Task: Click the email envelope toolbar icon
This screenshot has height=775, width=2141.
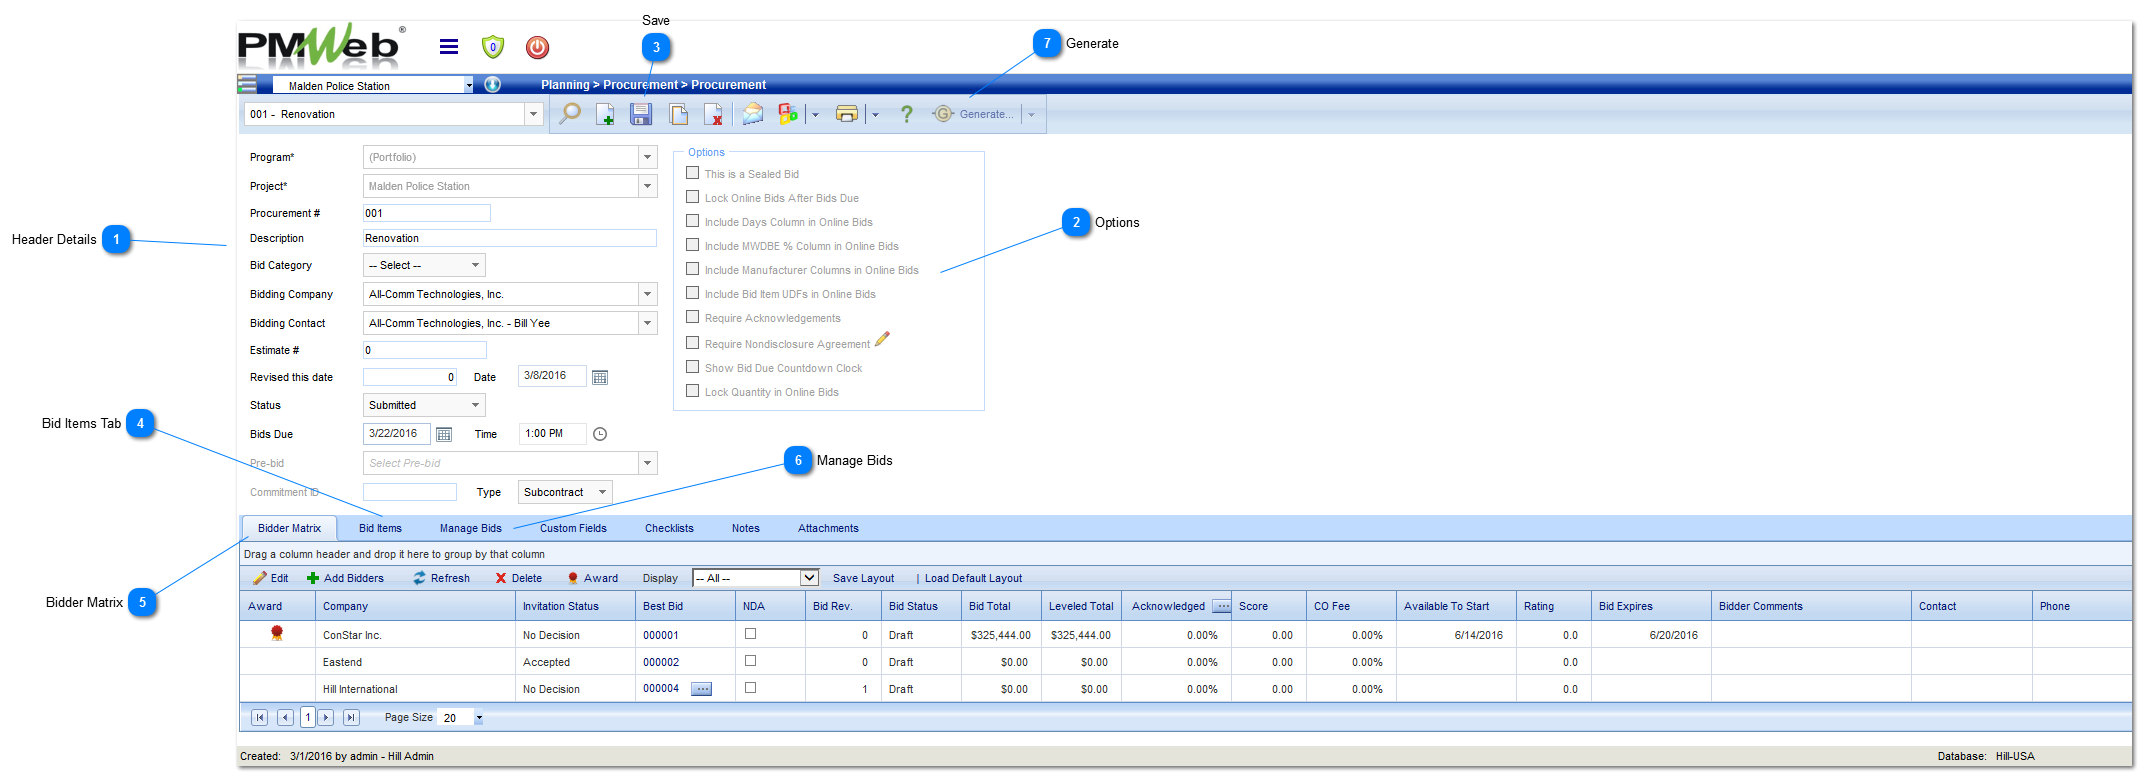Action: coord(753,114)
